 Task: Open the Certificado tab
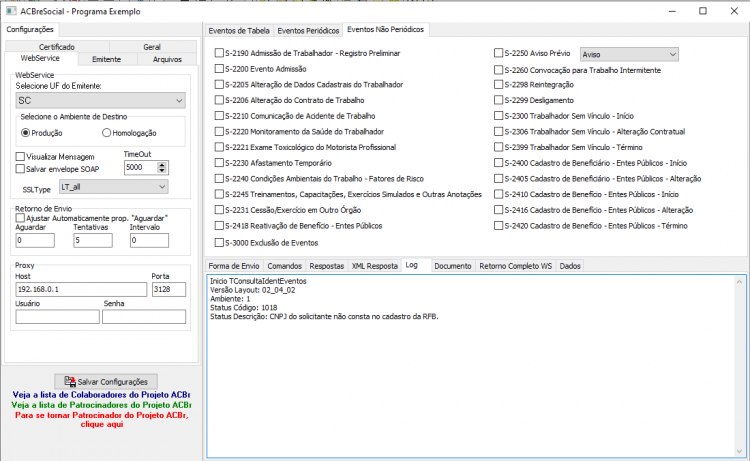(57, 47)
